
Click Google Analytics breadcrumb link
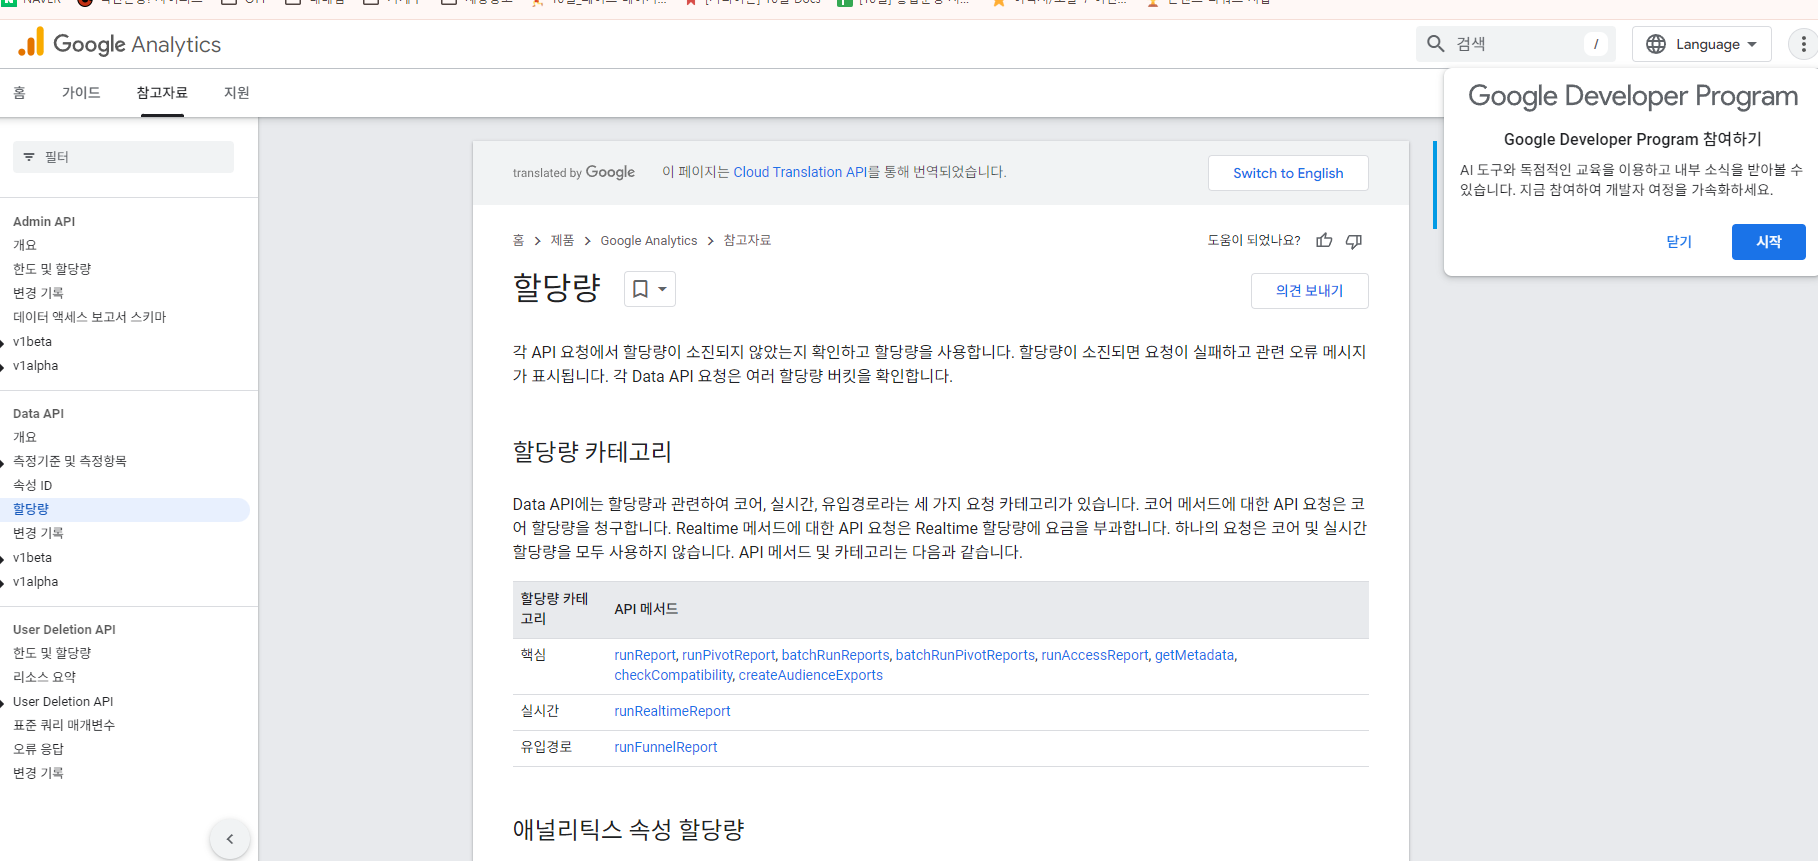click(649, 241)
